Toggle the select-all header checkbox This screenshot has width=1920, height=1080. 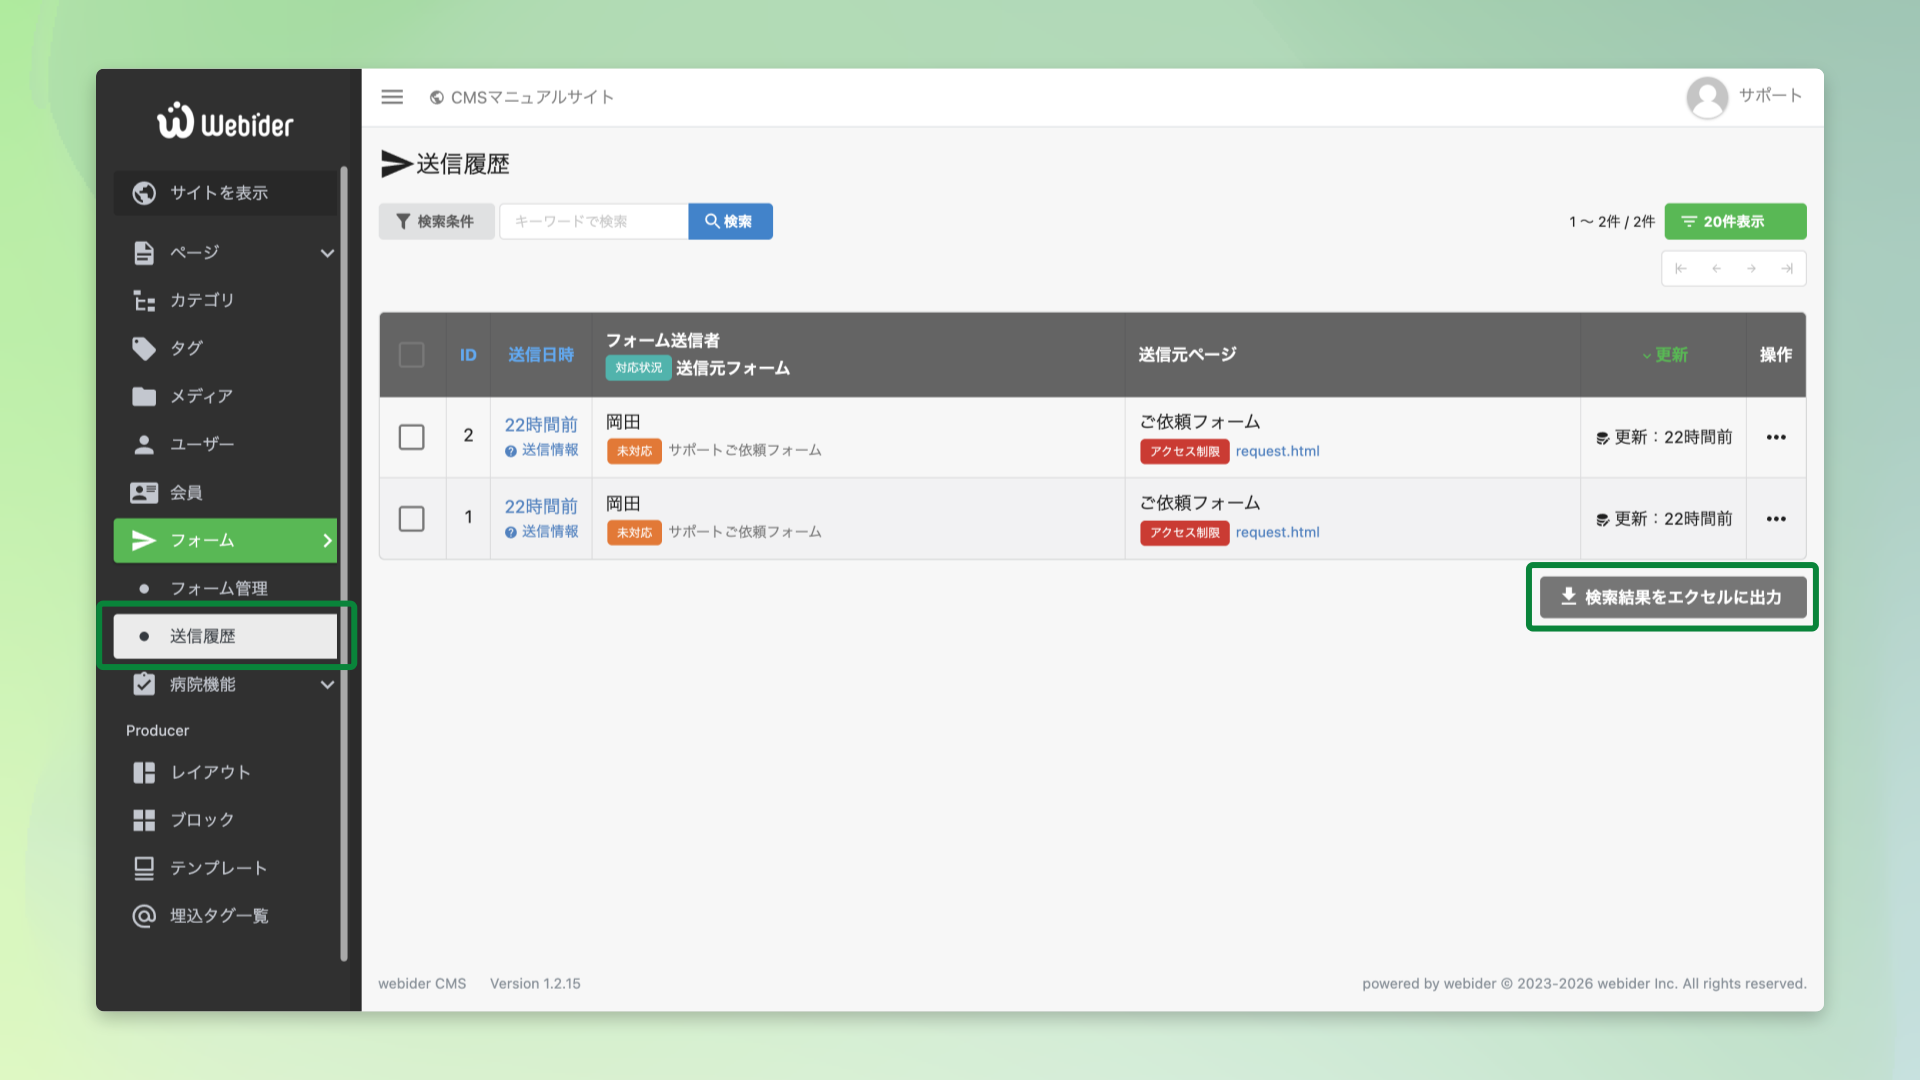click(x=411, y=355)
